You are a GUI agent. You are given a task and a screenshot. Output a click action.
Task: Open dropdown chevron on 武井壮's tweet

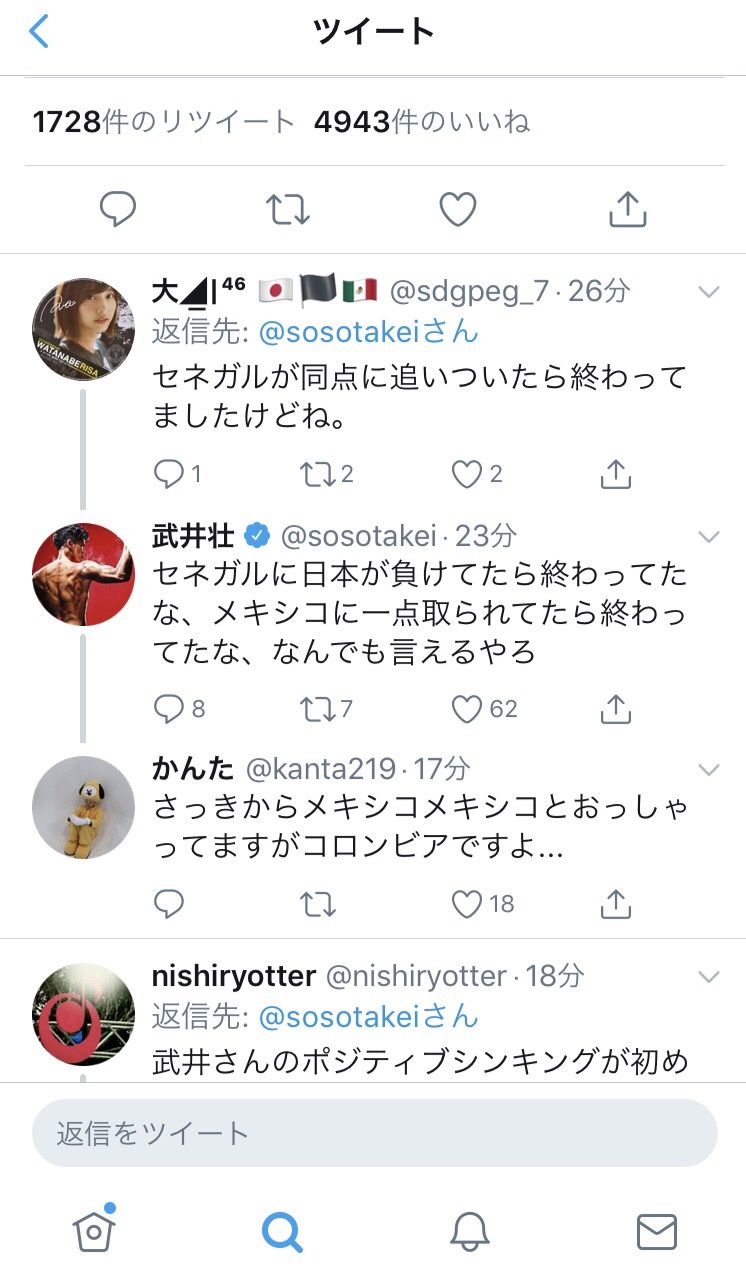709,537
